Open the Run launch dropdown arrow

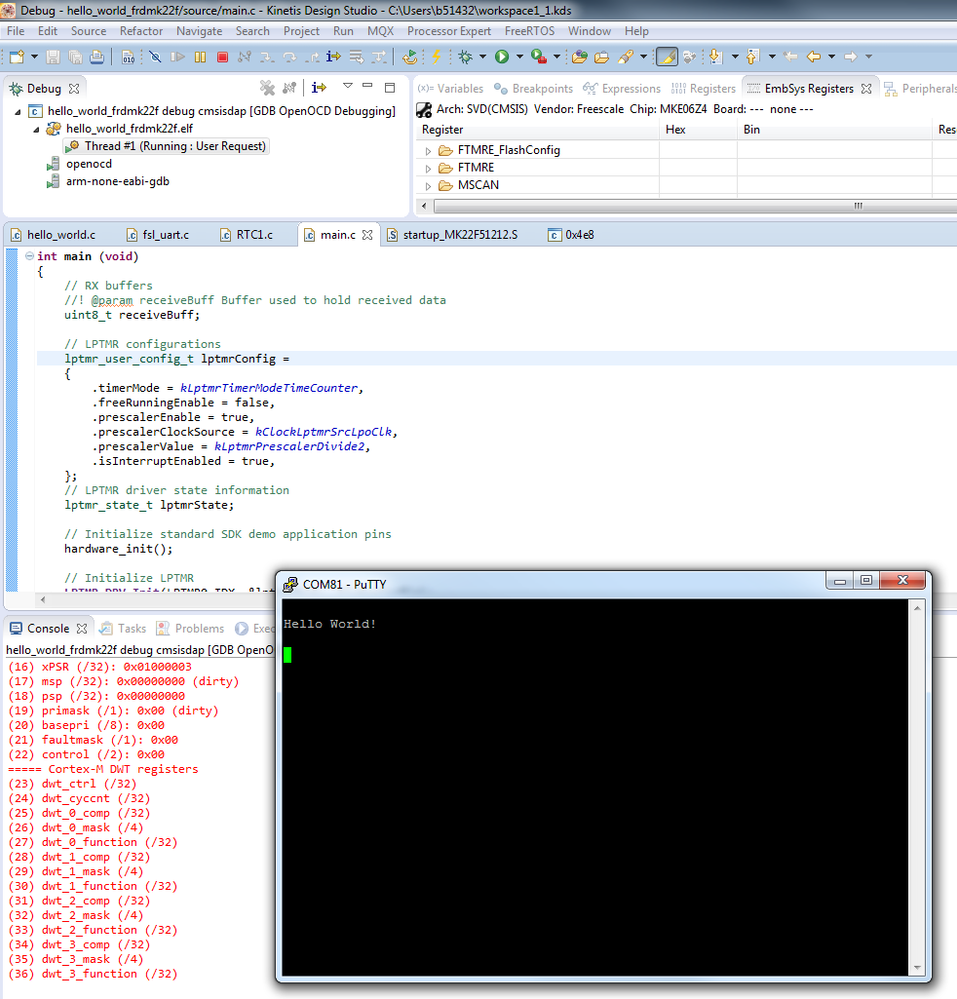[x=519, y=57]
